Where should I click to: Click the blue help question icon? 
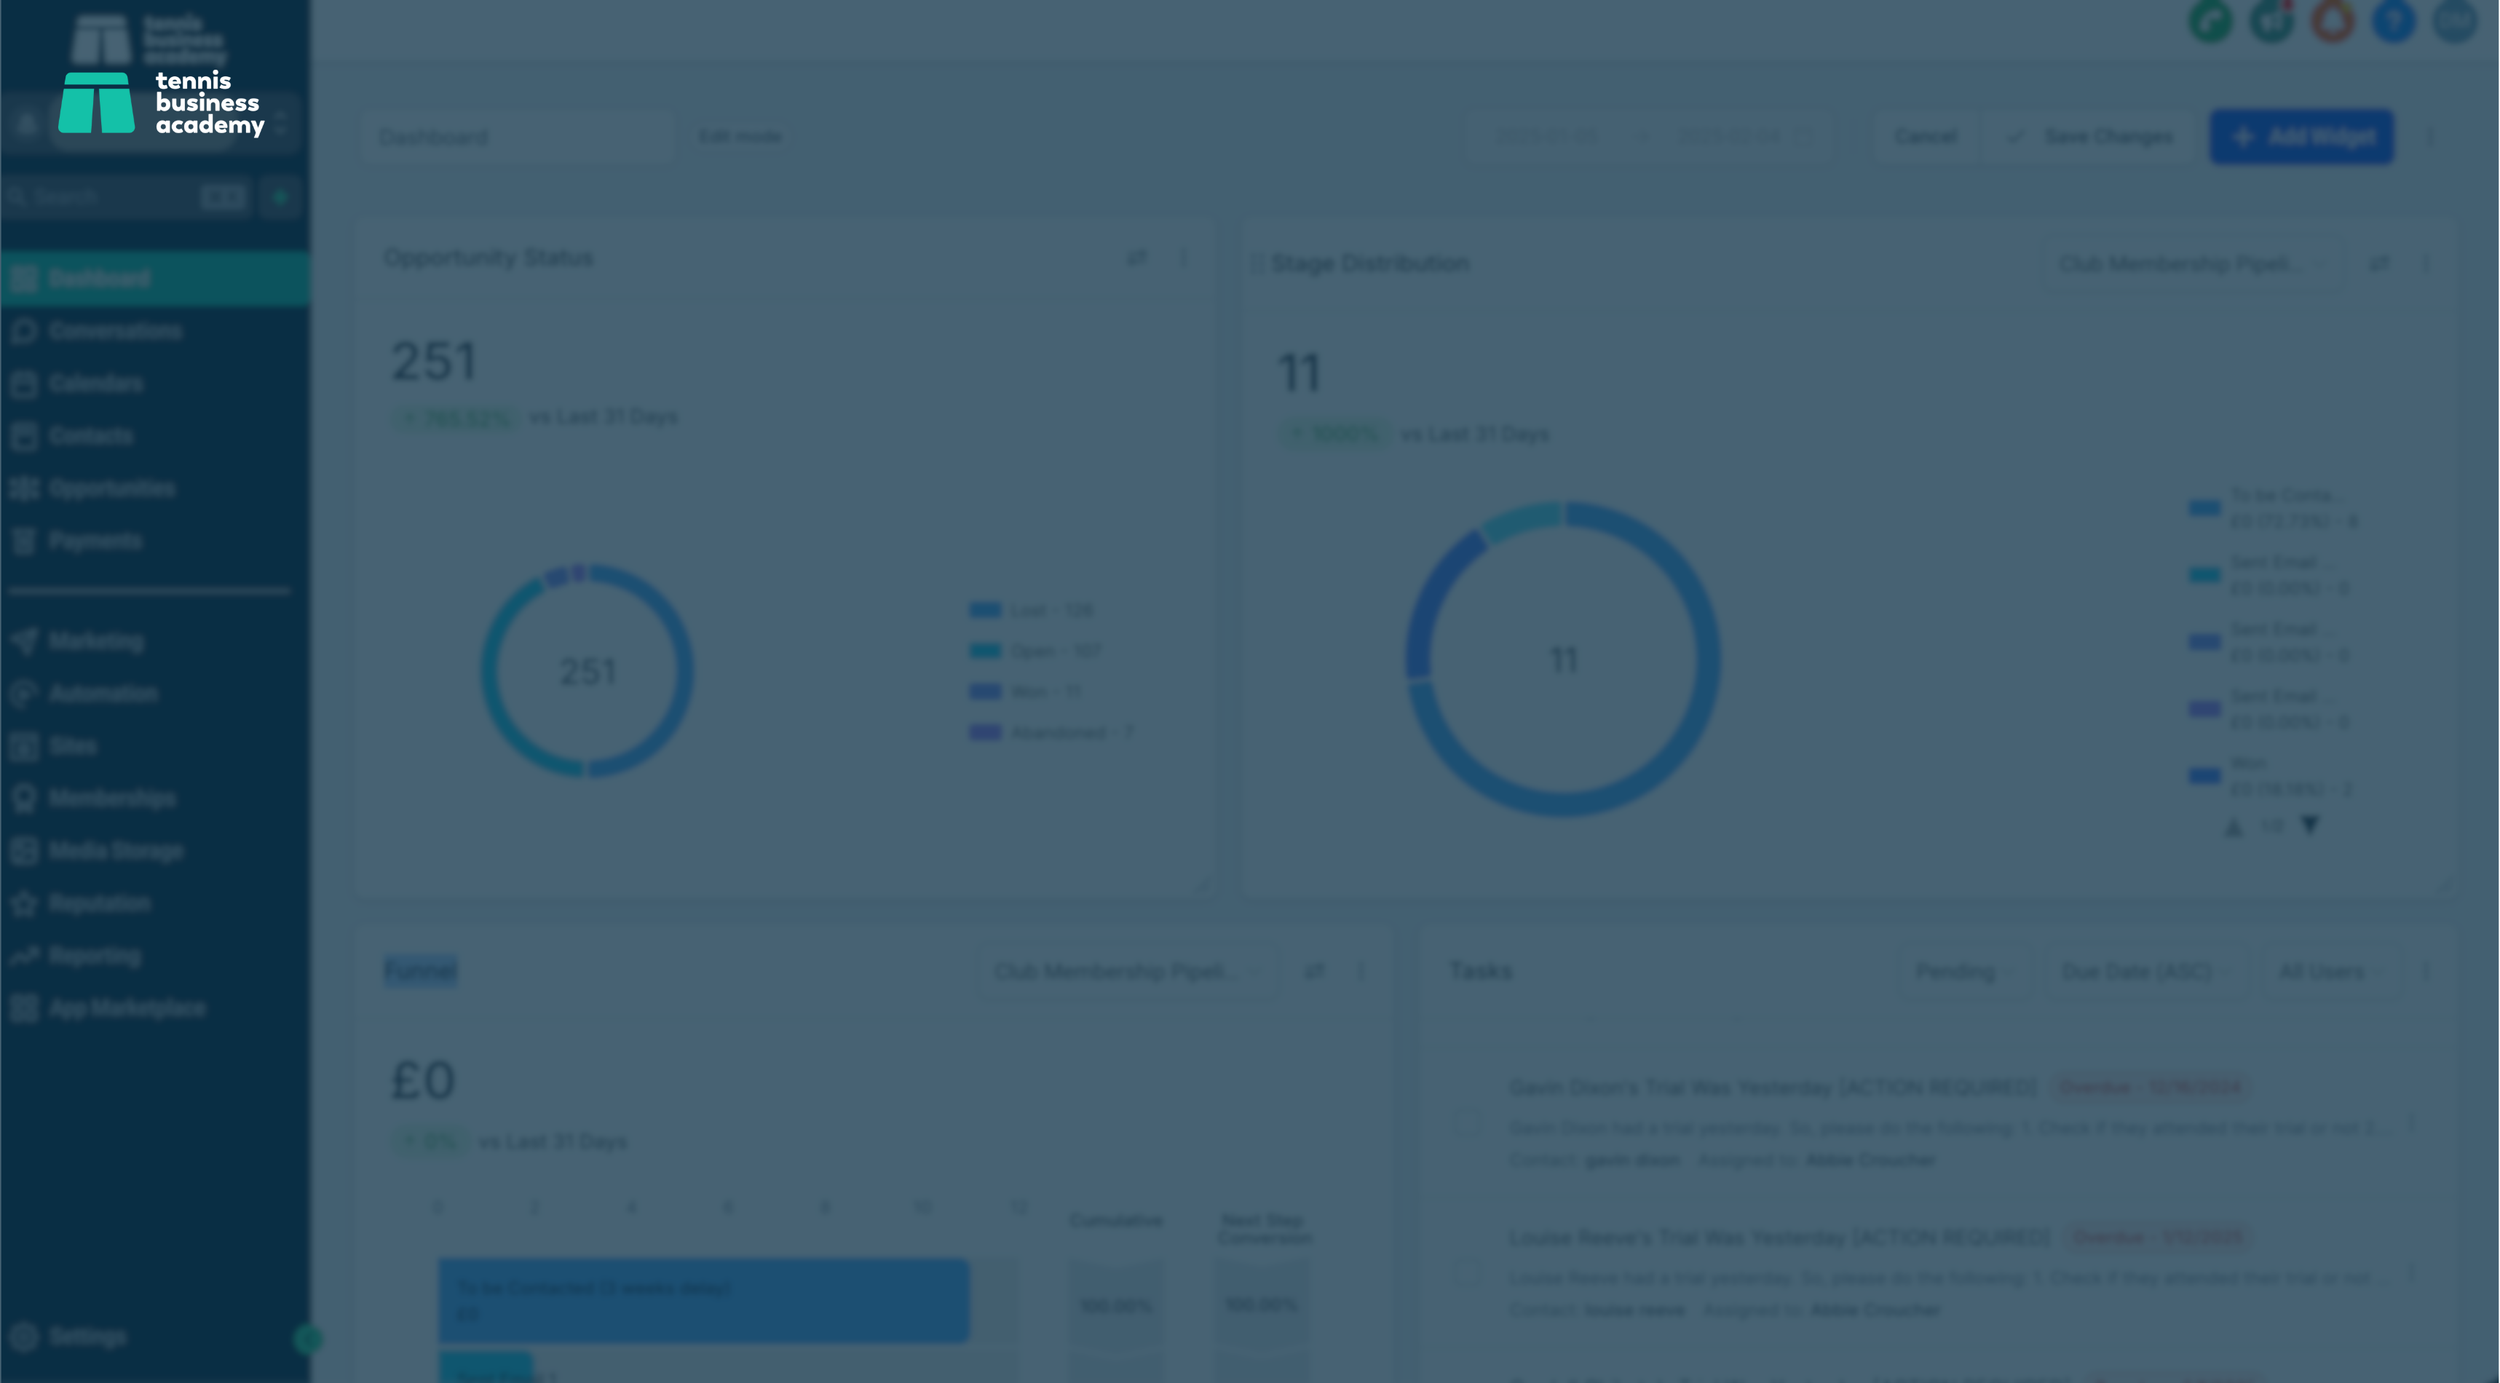click(2393, 21)
